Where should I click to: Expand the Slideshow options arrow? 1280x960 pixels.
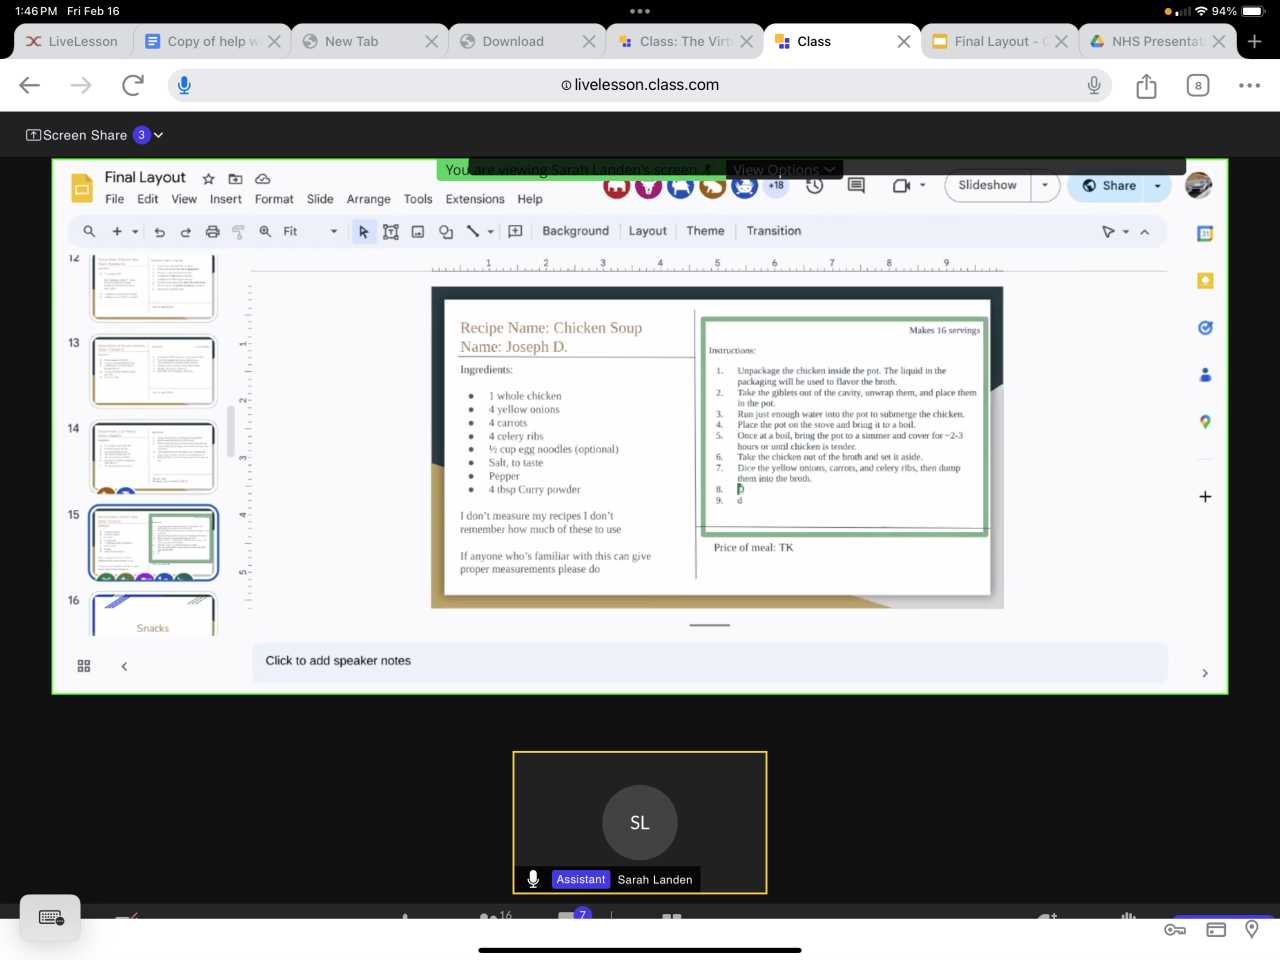(x=1045, y=186)
